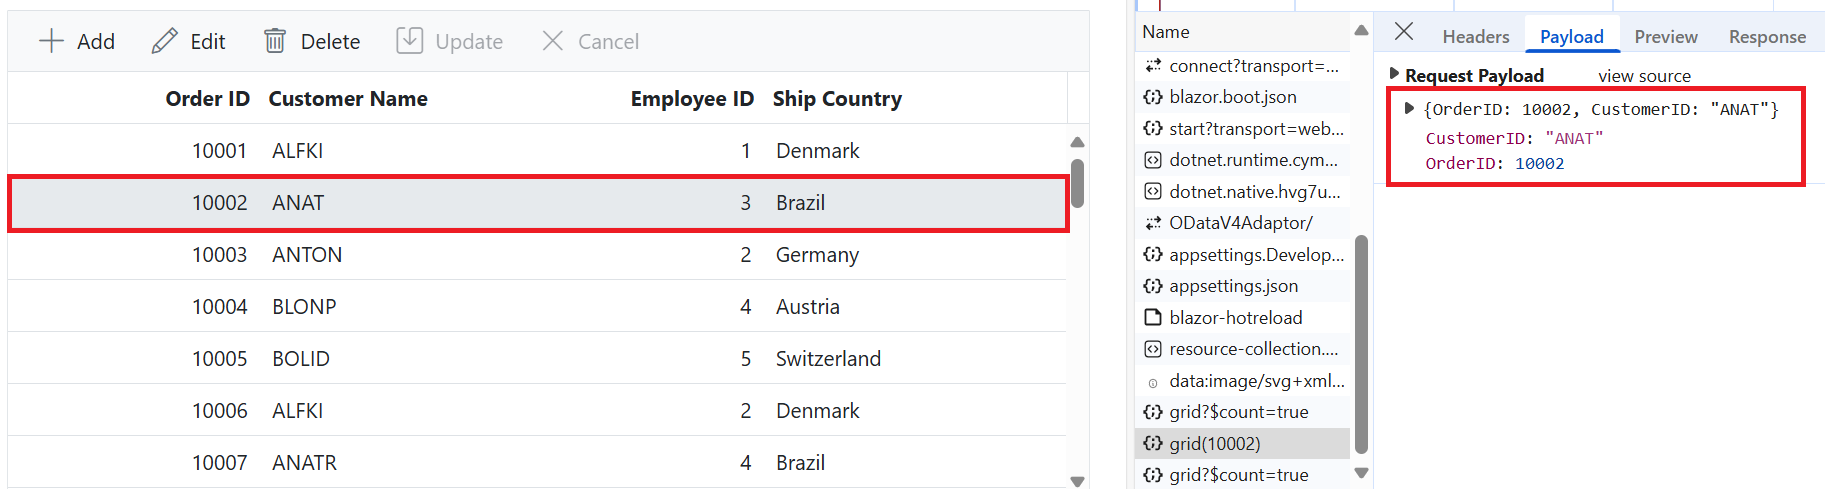Close the network request details panel
This screenshot has width=1825, height=489.
1404,32
